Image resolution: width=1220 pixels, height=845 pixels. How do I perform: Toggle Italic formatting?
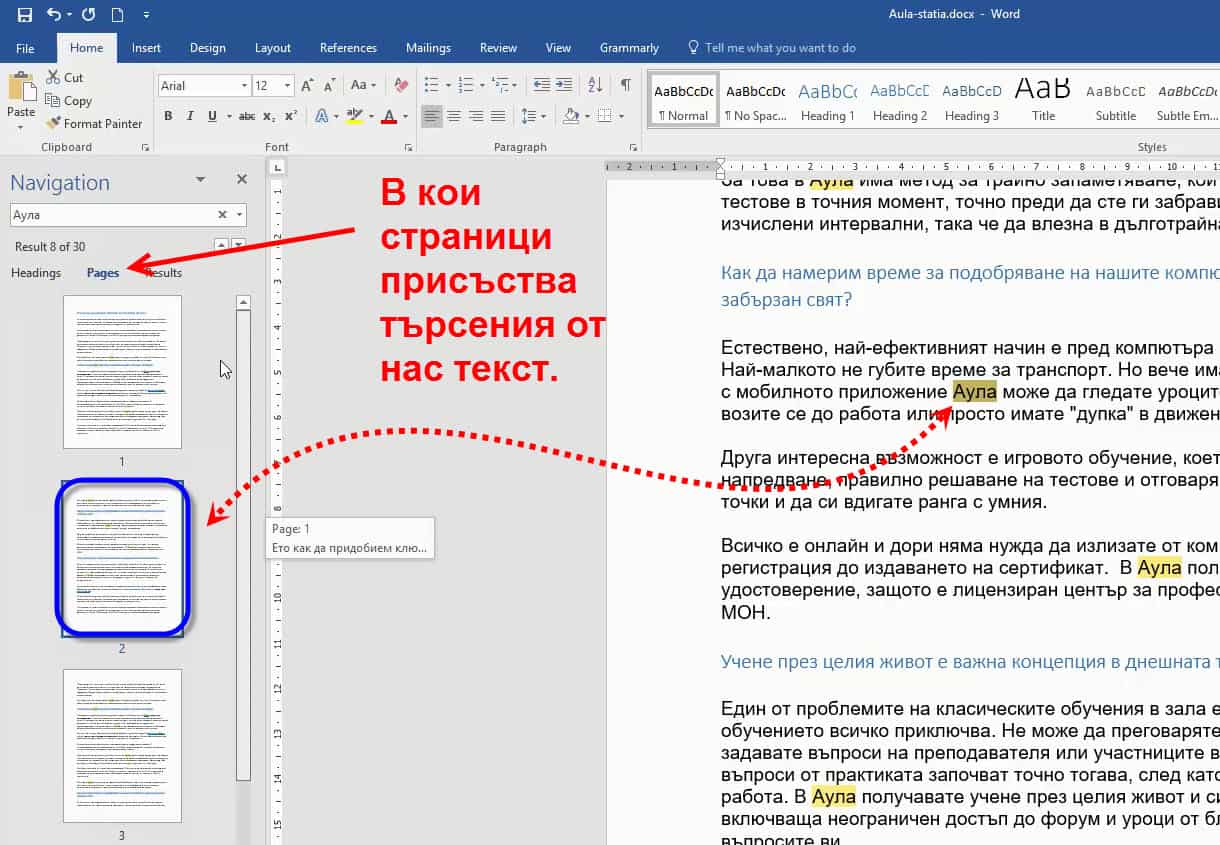190,117
